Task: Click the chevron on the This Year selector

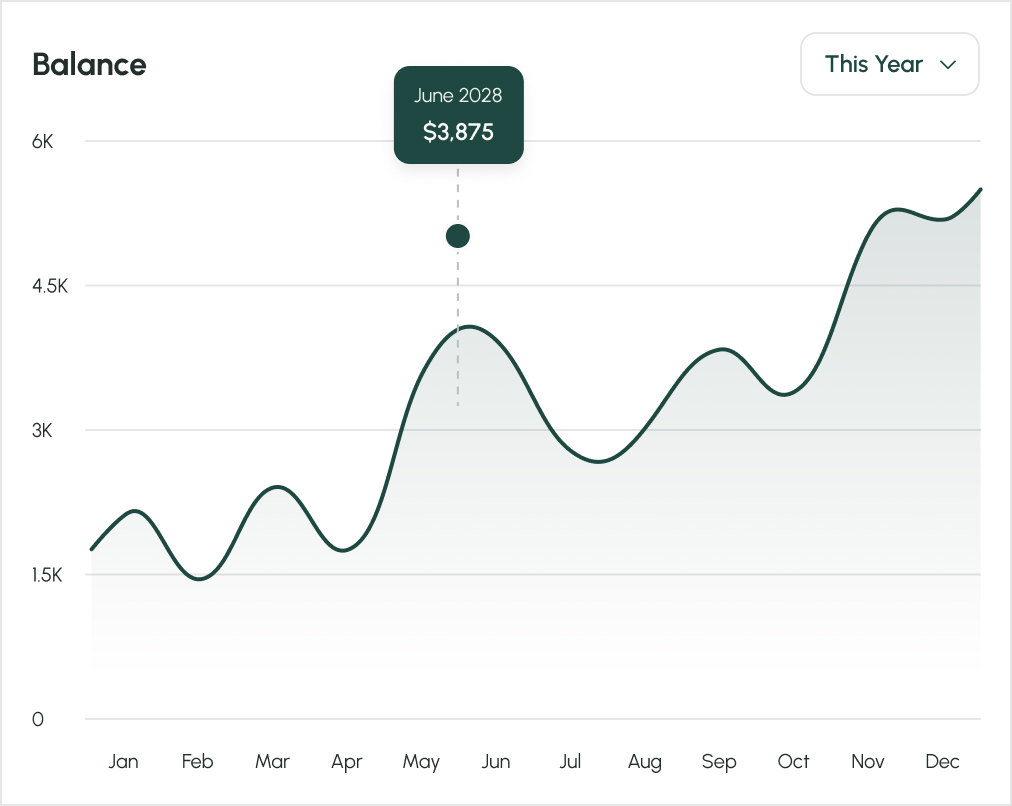Action: tap(947, 64)
